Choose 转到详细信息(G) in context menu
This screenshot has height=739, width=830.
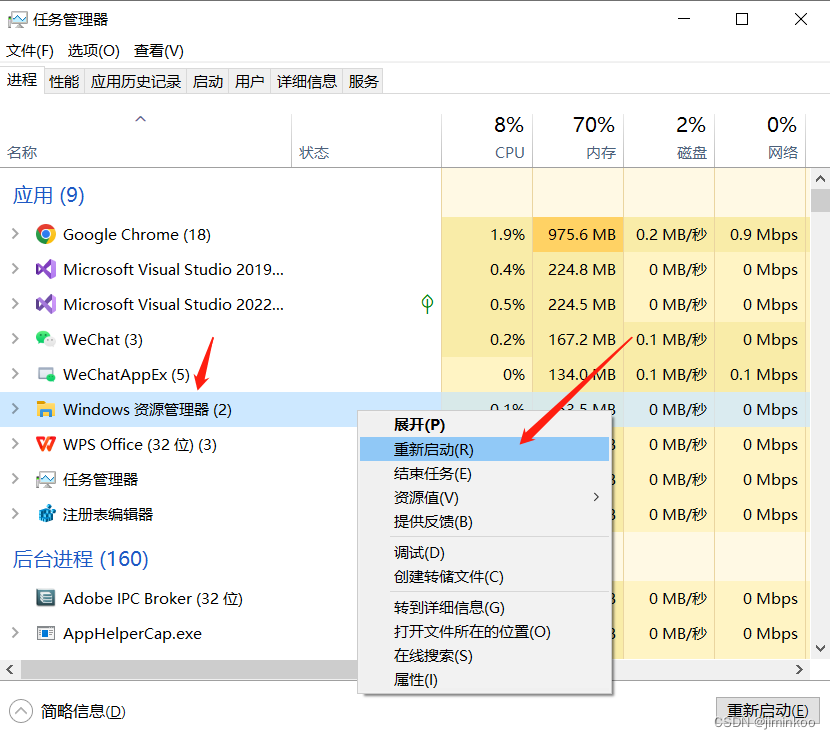[x=484, y=607]
